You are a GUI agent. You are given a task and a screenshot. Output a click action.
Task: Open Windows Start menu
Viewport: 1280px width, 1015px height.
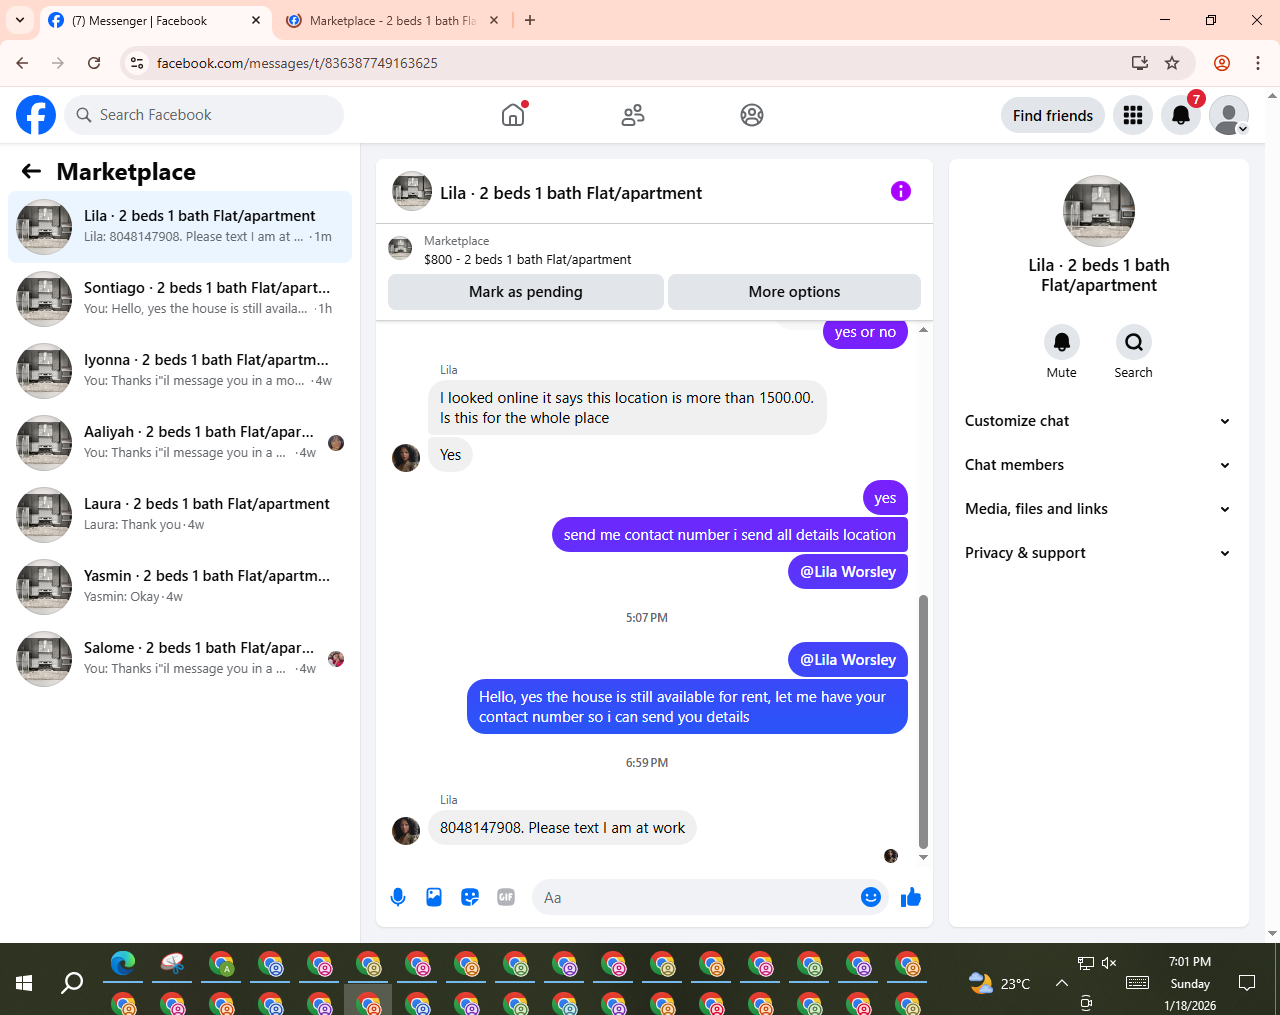[24, 983]
